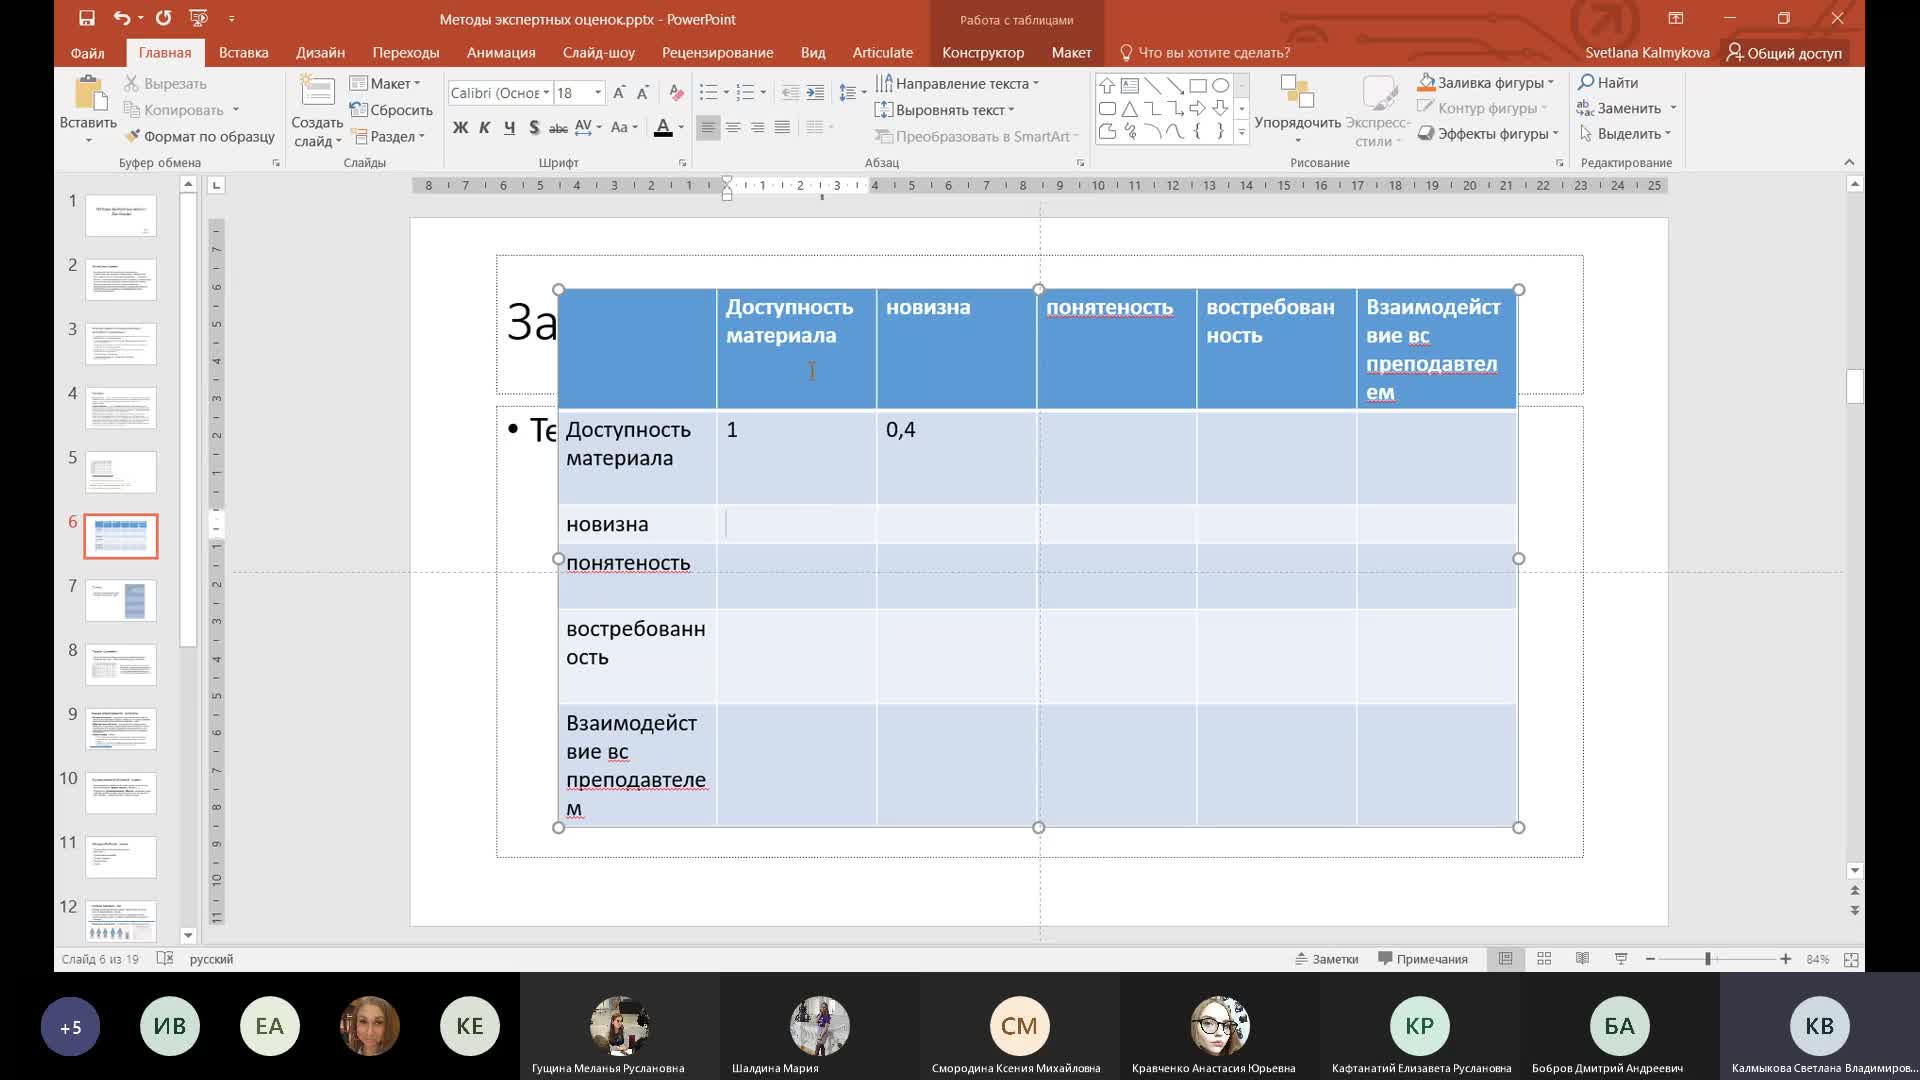This screenshot has height=1080, width=1920.
Task: Switch to the Дизайн tab
Action: coord(320,52)
